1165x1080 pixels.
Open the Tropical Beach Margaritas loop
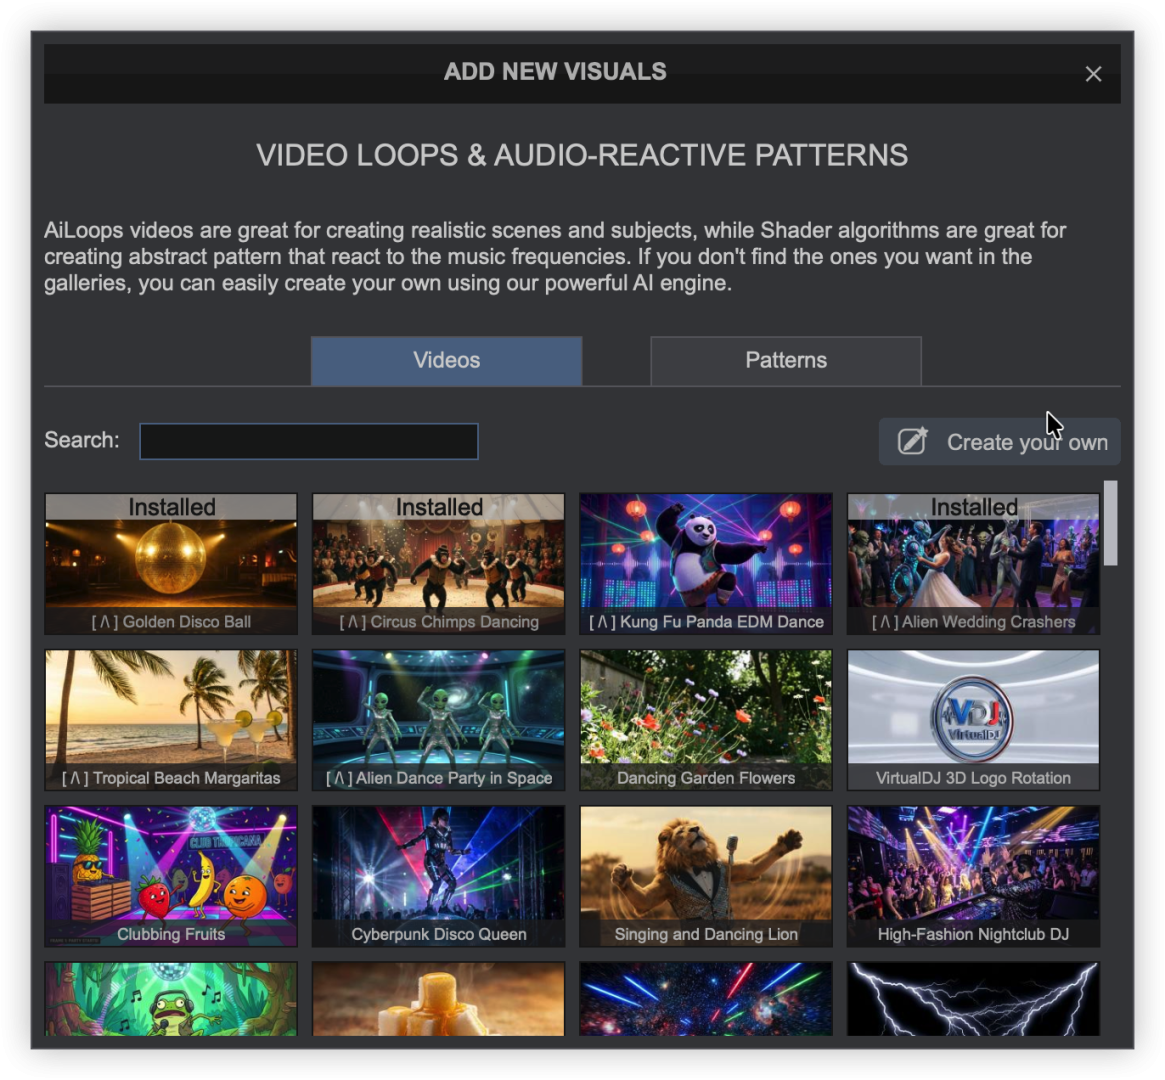tap(171, 720)
